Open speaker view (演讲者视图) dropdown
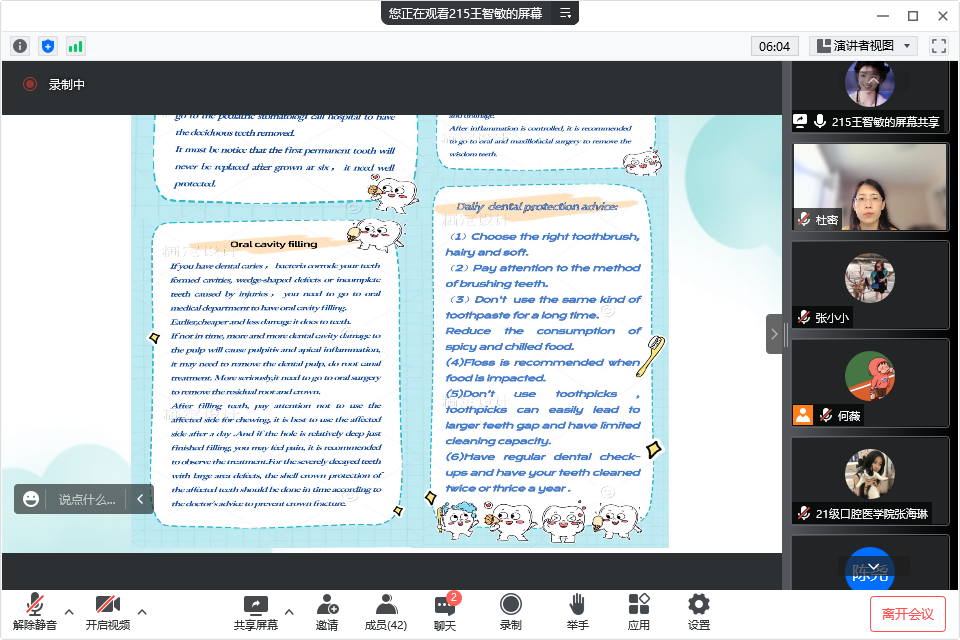Screen dimensions: 960x640 pyautogui.click(x=863, y=46)
